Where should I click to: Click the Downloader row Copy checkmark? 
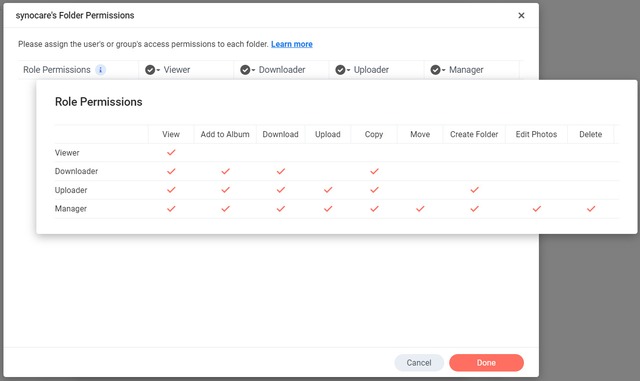374,171
